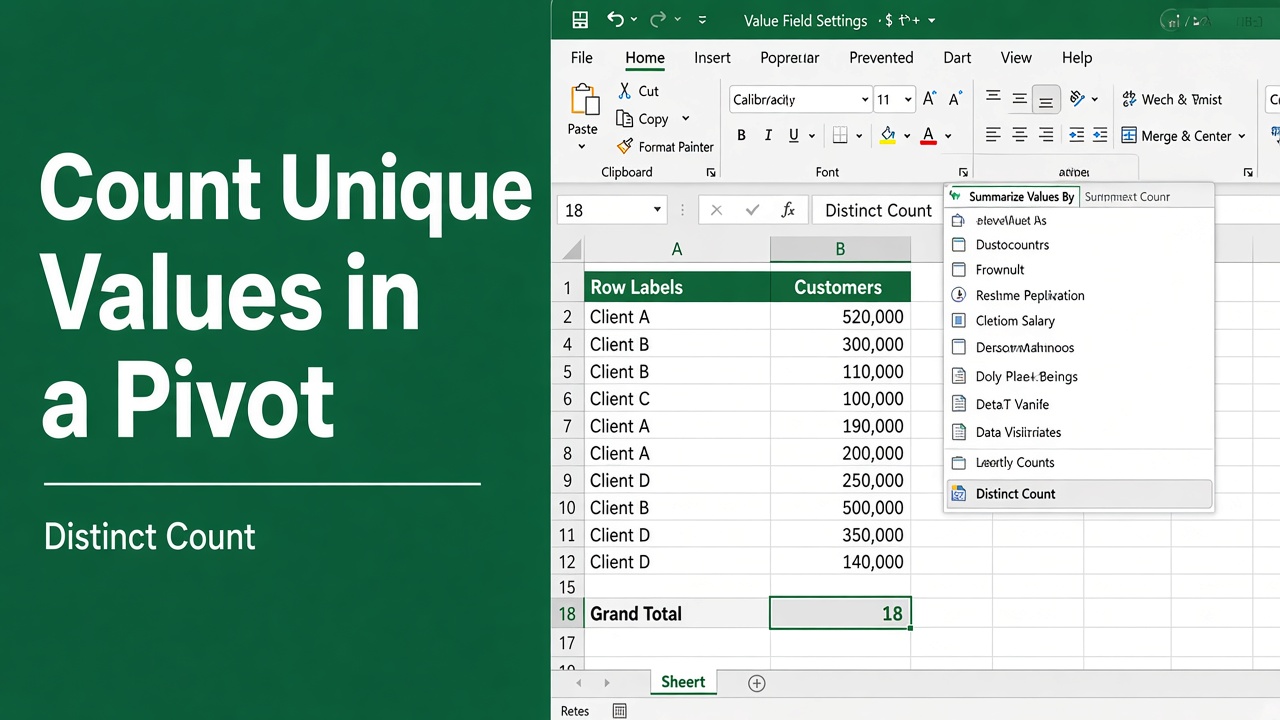1280x720 pixels.
Task: Align text right
Action: 1046,135
